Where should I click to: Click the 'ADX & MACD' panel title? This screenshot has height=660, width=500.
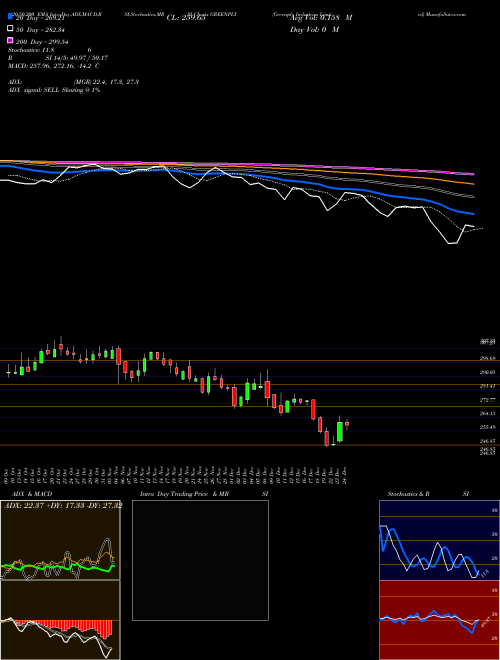click(32, 494)
